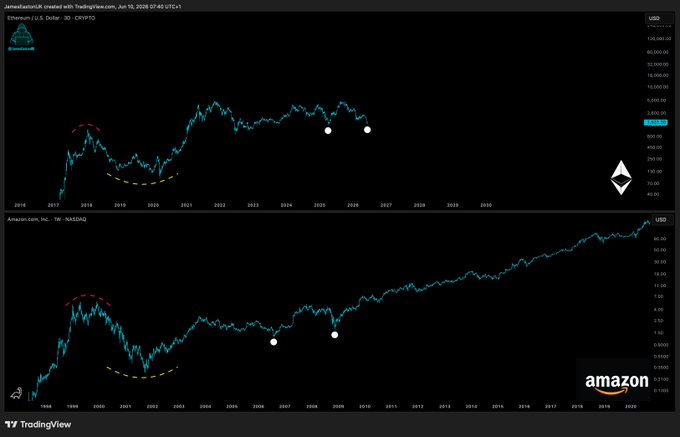Select the yellow dashed arc on the Amazon chart

142,373
